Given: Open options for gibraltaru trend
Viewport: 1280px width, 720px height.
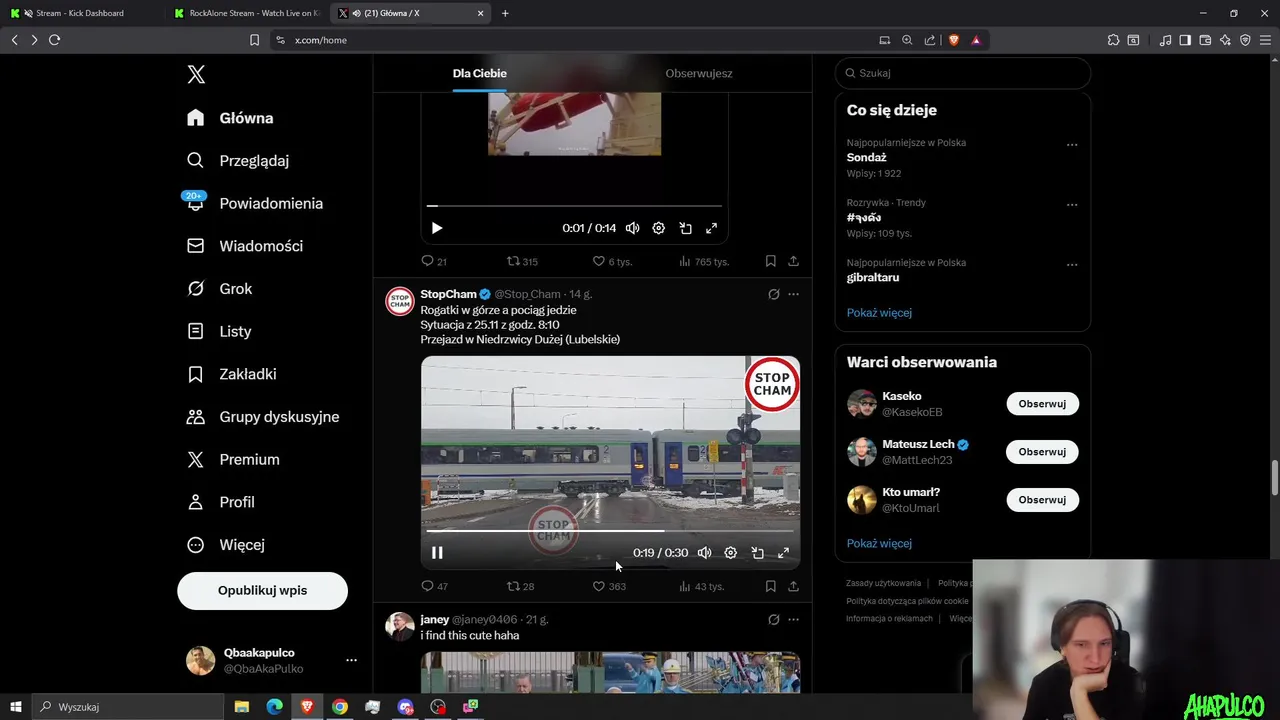Looking at the screenshot, I should (x=1072, y=264).
